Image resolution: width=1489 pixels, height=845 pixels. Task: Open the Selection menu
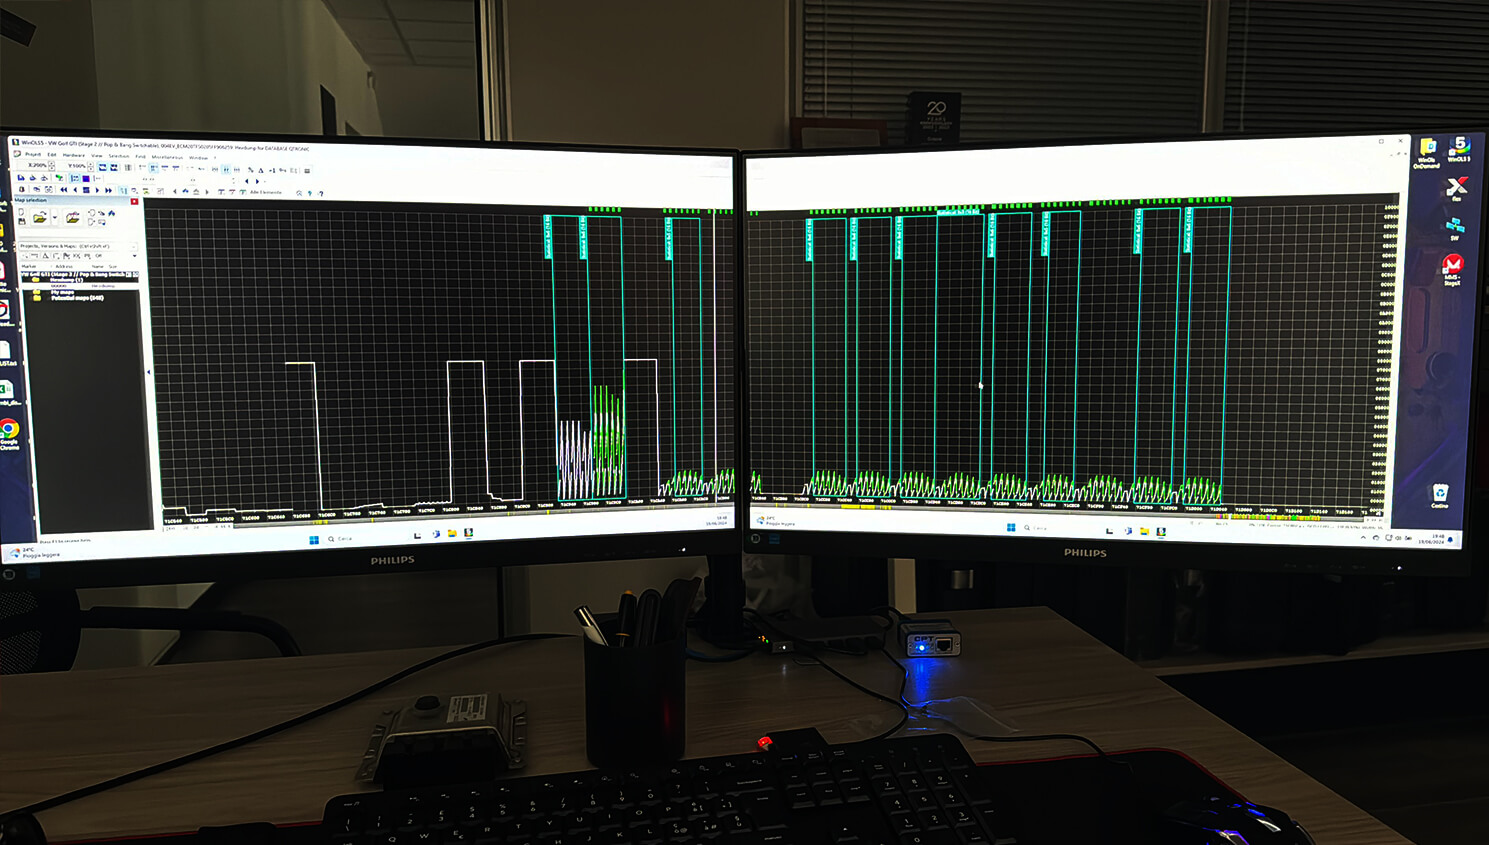pos(118,157)
